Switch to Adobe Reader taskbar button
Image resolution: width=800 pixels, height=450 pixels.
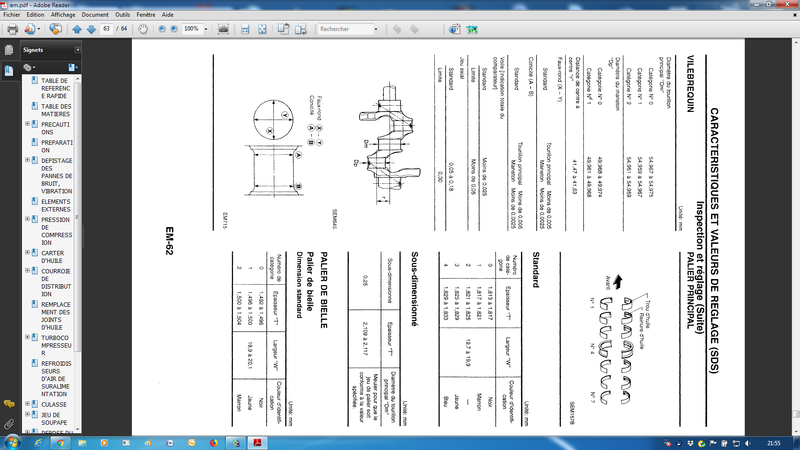click(257, 443)
